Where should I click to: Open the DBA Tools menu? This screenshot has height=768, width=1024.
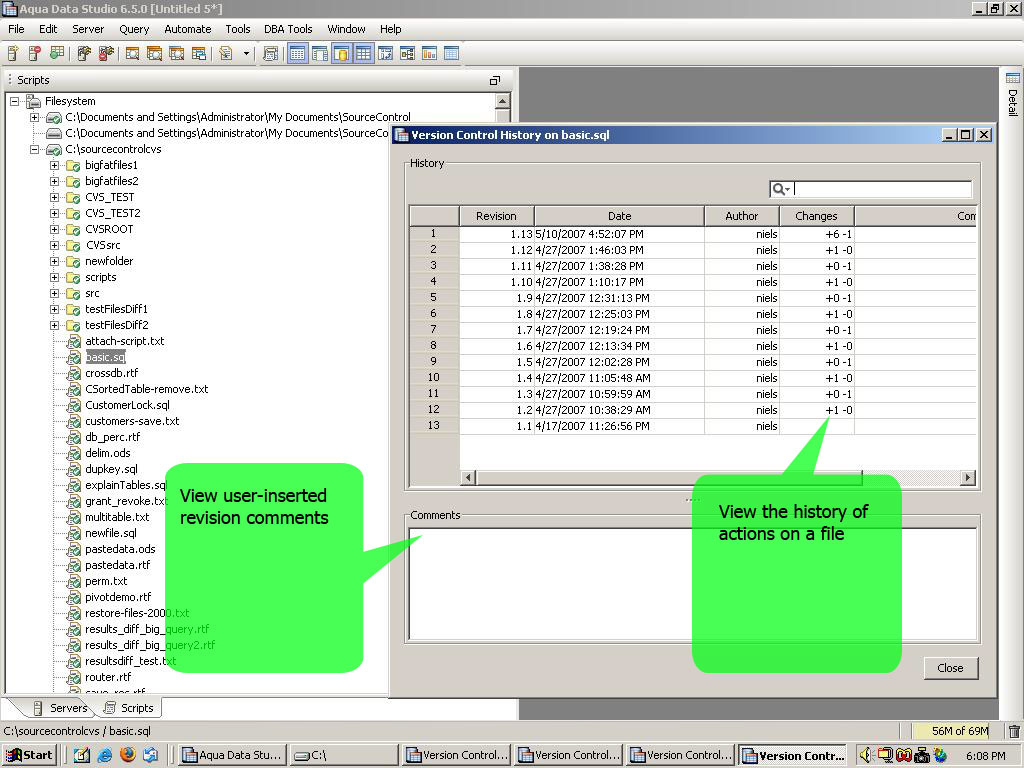288,29
